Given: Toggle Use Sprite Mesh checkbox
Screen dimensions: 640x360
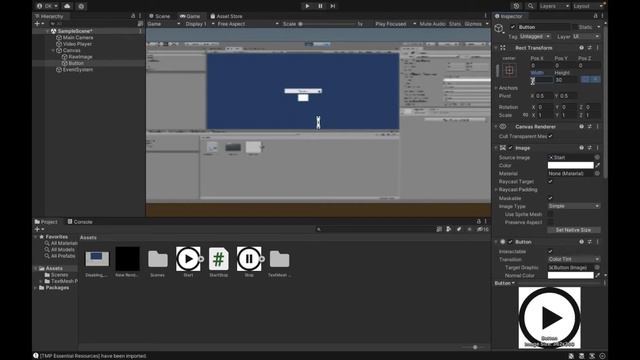Looking at the screenshot, I should (550, 214).
